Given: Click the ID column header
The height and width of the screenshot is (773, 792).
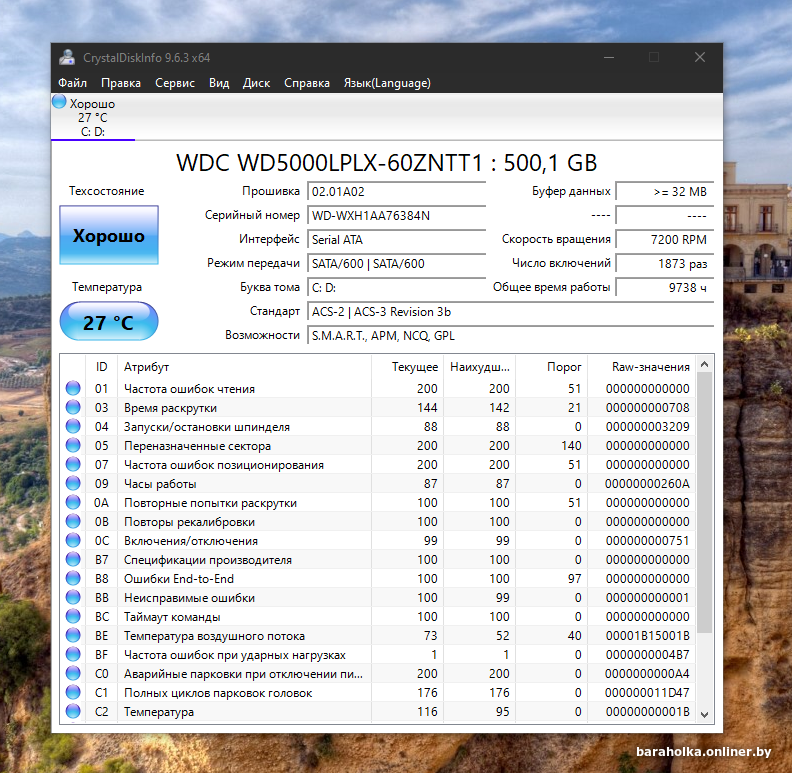Looking at the screenshot, I should 102,367.
